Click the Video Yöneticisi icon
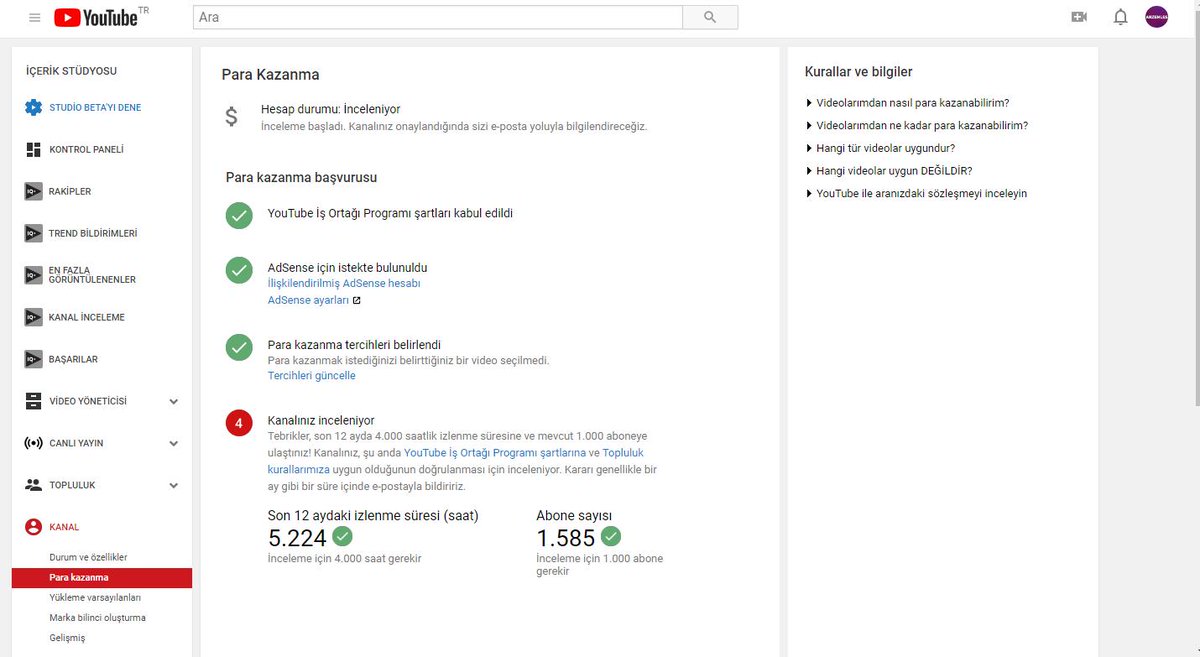 33,401
